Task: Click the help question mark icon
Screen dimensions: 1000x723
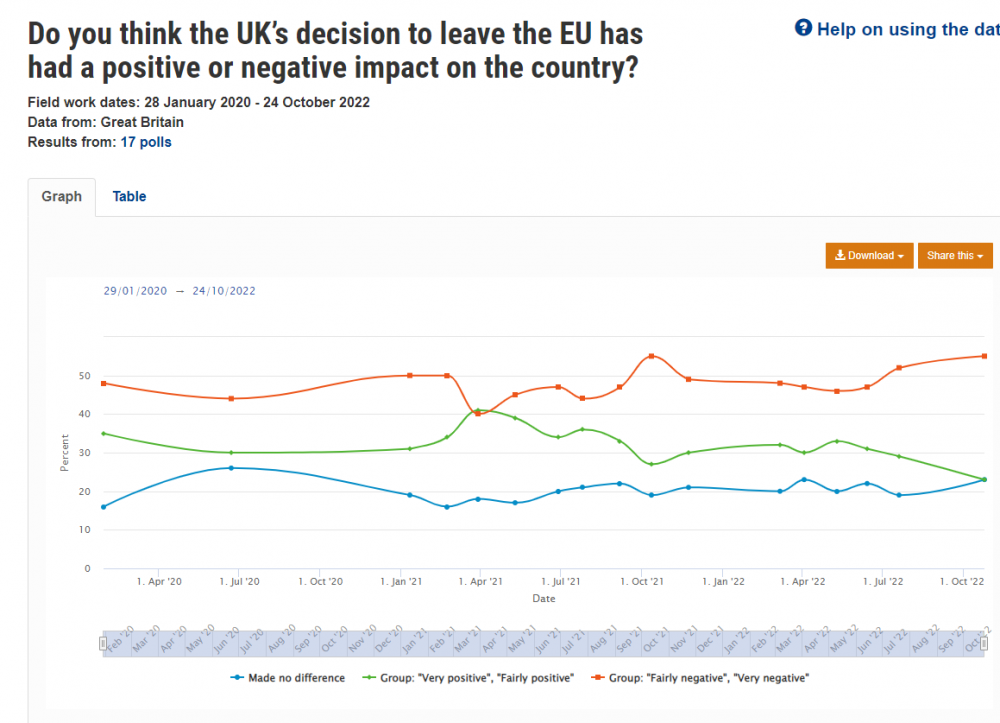Action: click(x=803, y=28)
